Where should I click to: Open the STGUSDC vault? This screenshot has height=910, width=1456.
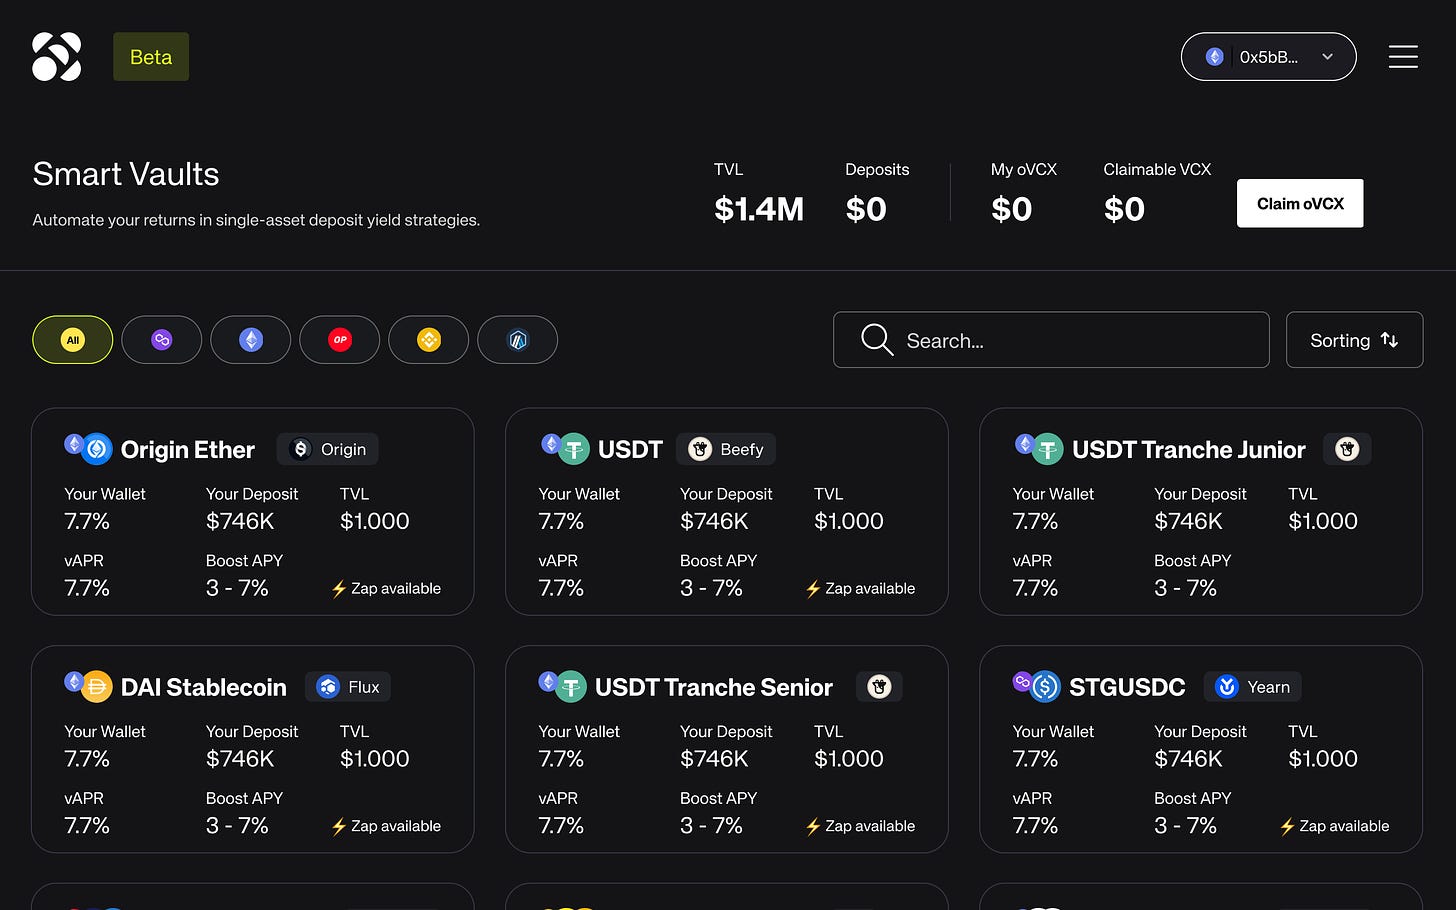(1127, 688)
